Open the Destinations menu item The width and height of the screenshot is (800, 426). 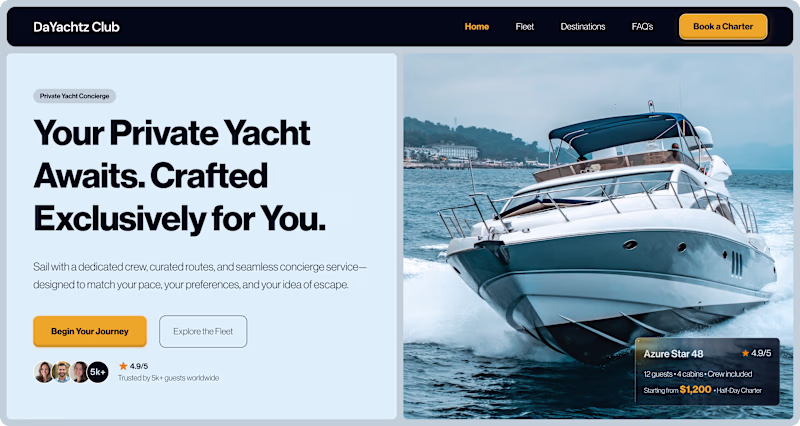(583, 27)
